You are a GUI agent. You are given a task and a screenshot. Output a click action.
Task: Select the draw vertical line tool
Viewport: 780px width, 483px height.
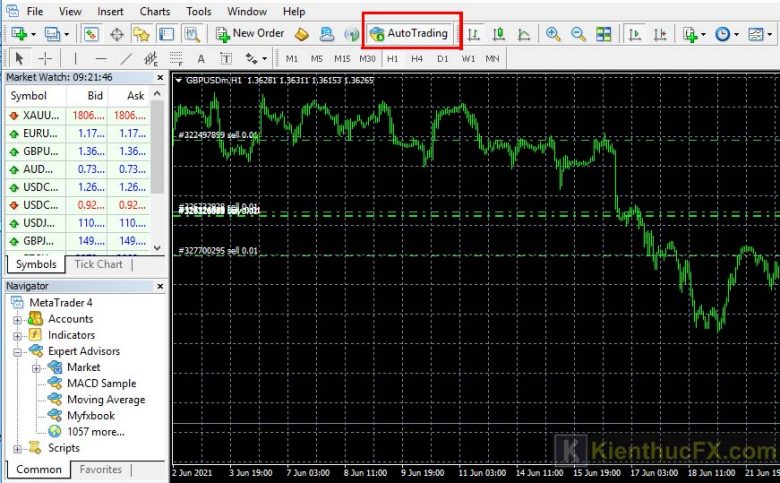pos(76,59)
